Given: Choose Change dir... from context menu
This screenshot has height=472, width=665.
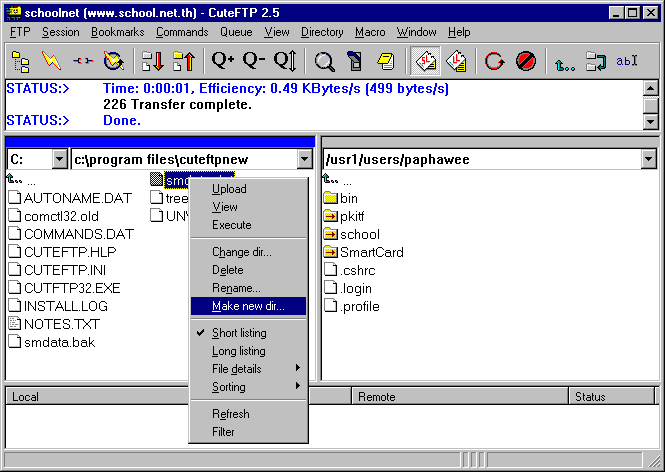Looking at the screenshot, I should pos(248,252).
